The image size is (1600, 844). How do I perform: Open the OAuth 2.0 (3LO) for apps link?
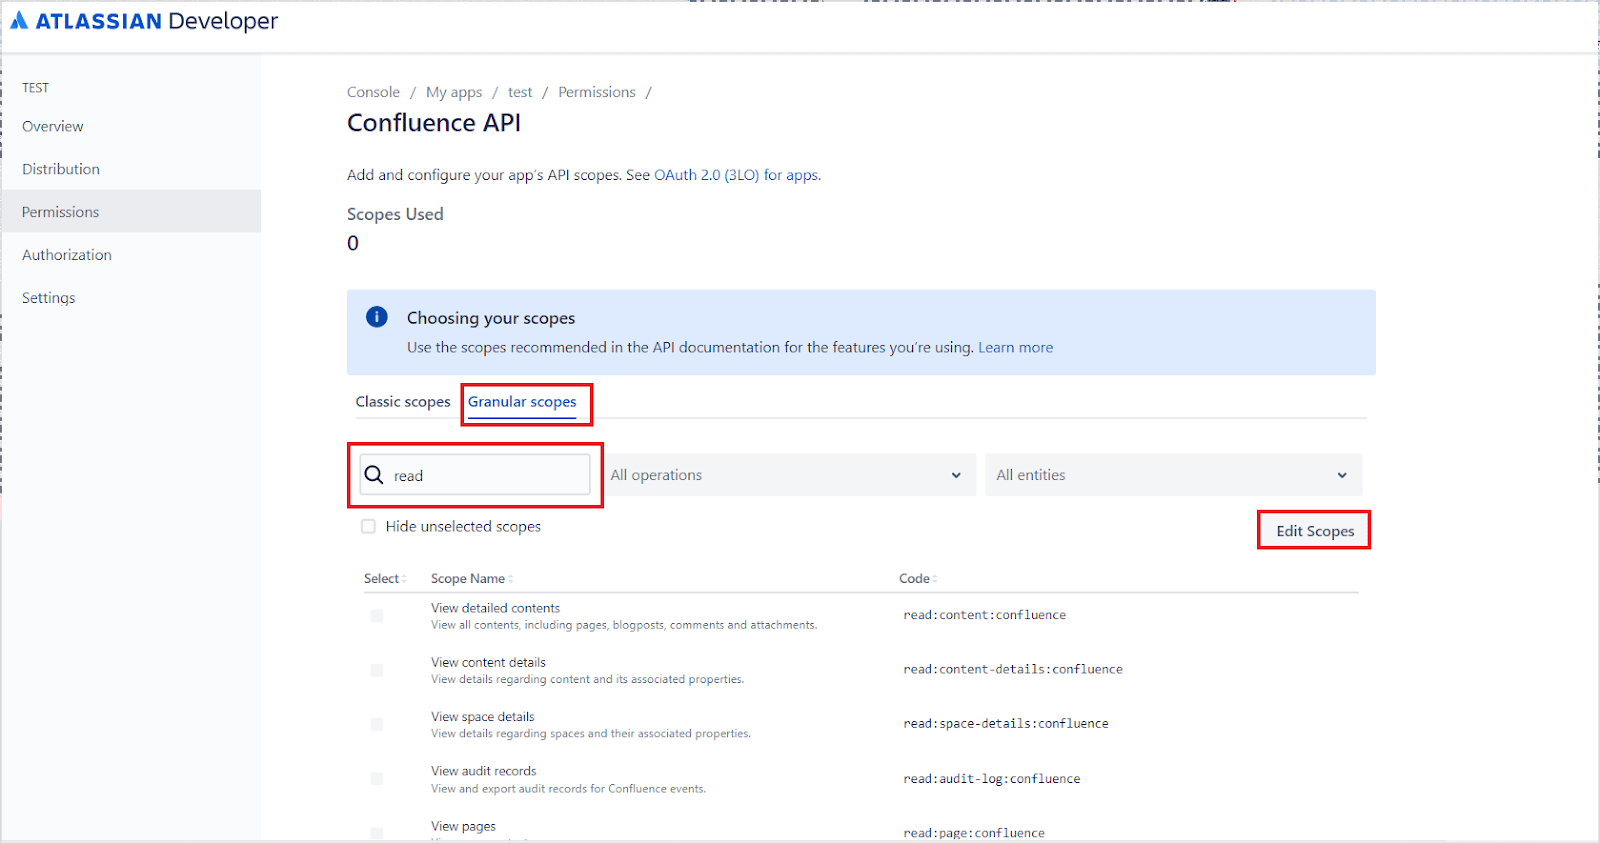pyautogui.click(x=737, y=175)
